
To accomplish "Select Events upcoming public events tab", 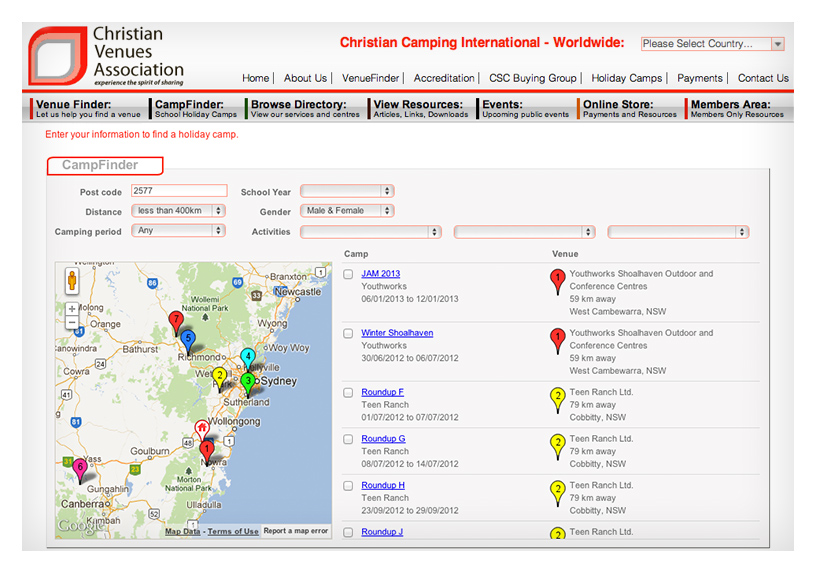I will coord(525,109).
